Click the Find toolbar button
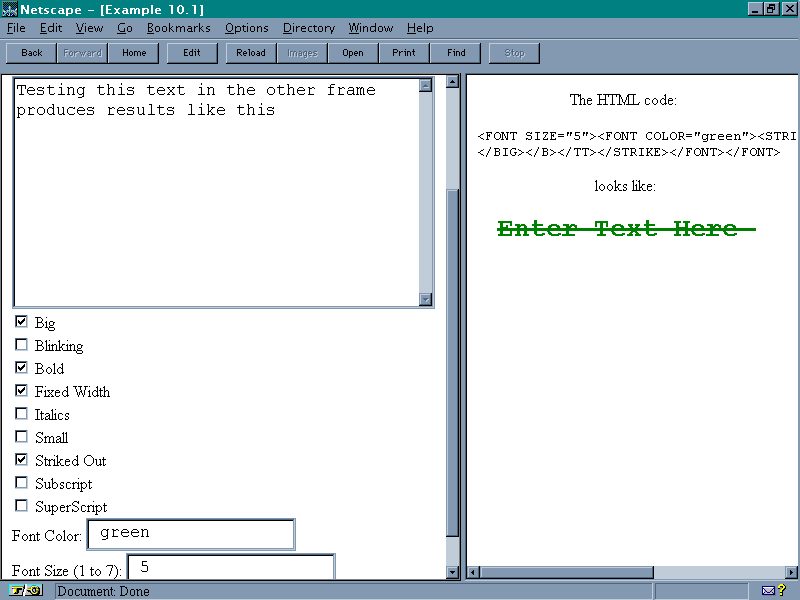800x600 pixels. (456, 53)
